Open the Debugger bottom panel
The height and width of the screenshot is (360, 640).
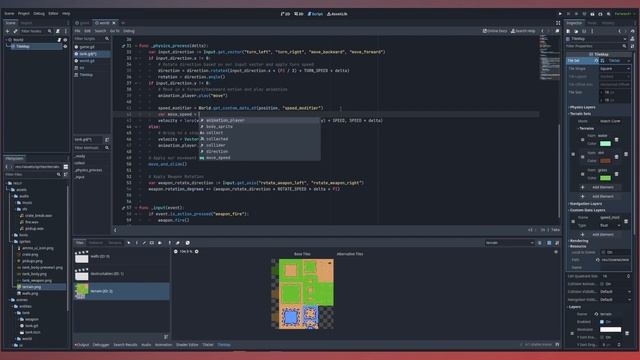pyautogui.click(x=101, y=345)
